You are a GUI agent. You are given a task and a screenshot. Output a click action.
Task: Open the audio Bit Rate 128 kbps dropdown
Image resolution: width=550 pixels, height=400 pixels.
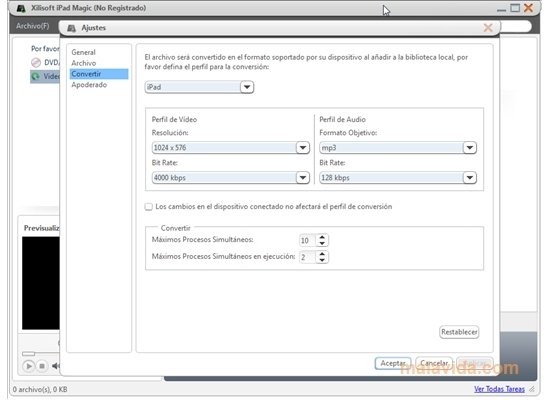click(469, 178)
